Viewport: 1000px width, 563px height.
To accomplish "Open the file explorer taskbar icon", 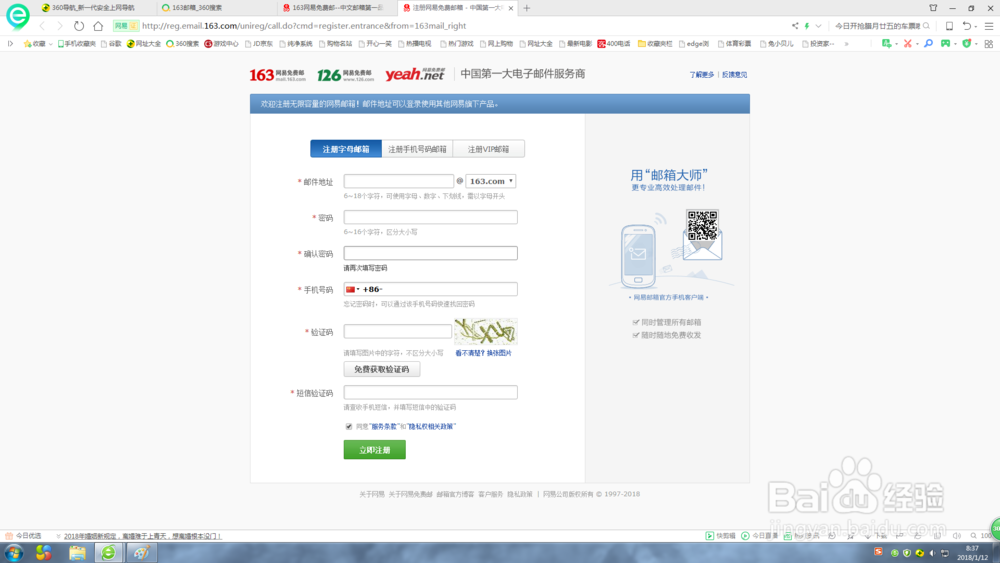I will (x=77, y=552).
